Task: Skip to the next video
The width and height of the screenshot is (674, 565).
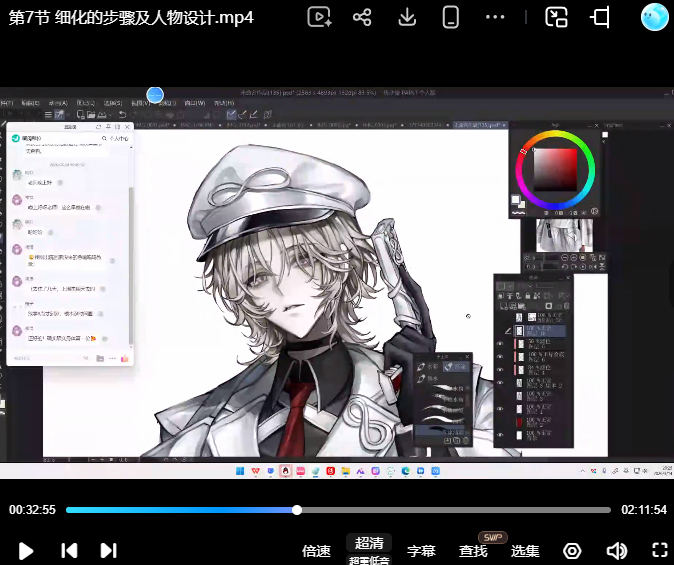Action: pyautogui.click(x=108, y=550)
